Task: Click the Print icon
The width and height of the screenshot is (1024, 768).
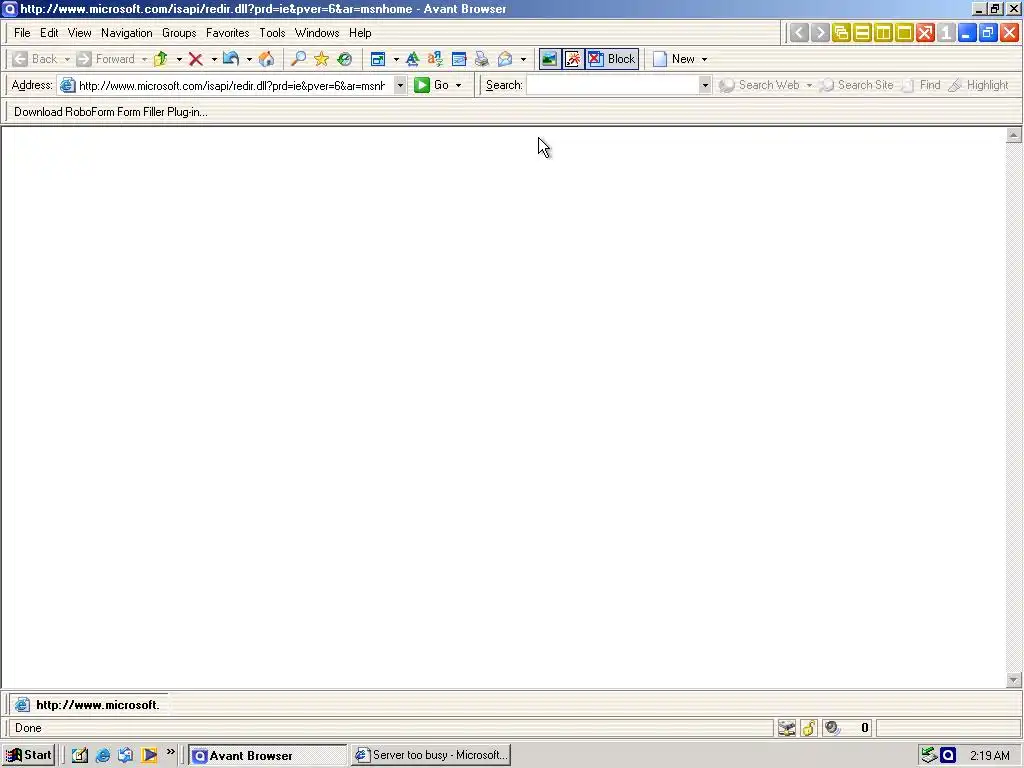Action: 482,59
